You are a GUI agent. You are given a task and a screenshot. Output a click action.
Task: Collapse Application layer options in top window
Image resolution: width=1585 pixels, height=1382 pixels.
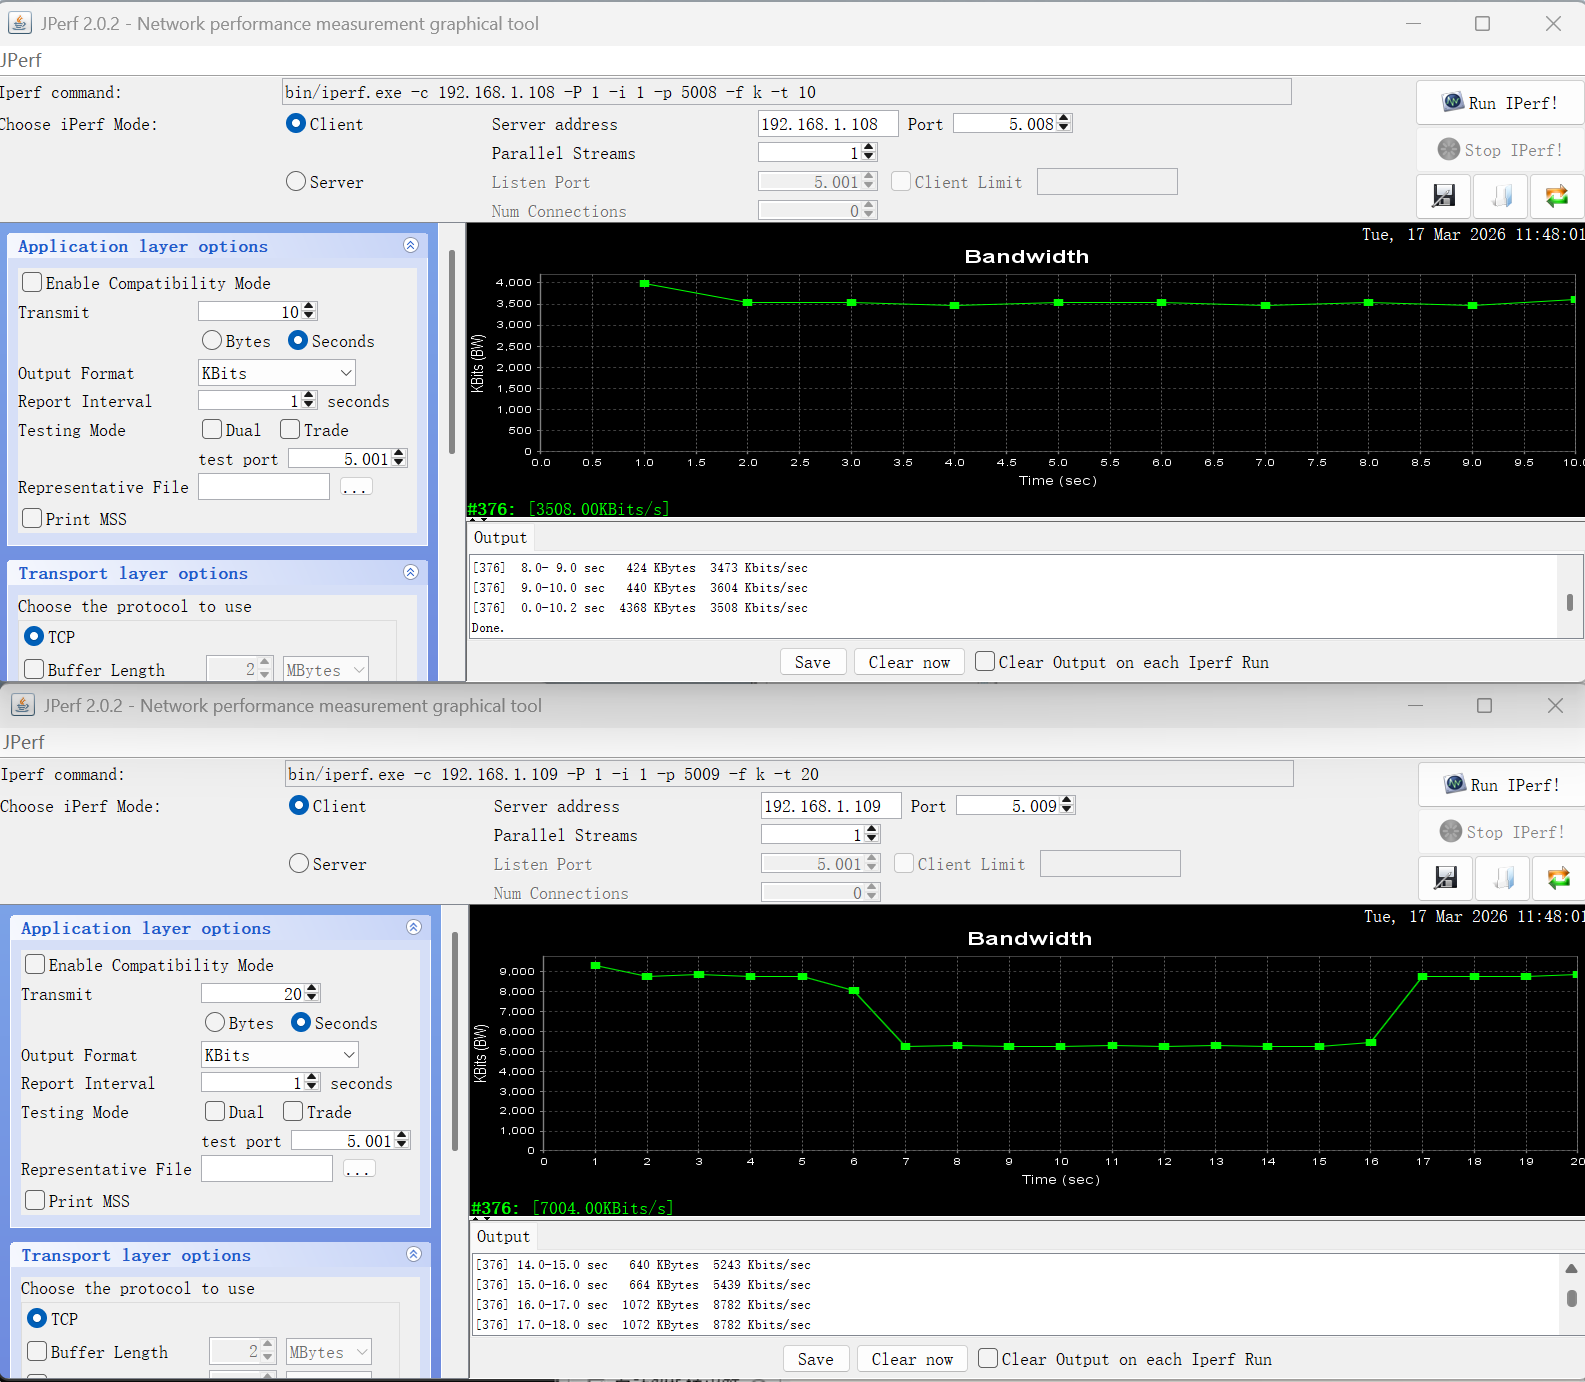point(411,246)
